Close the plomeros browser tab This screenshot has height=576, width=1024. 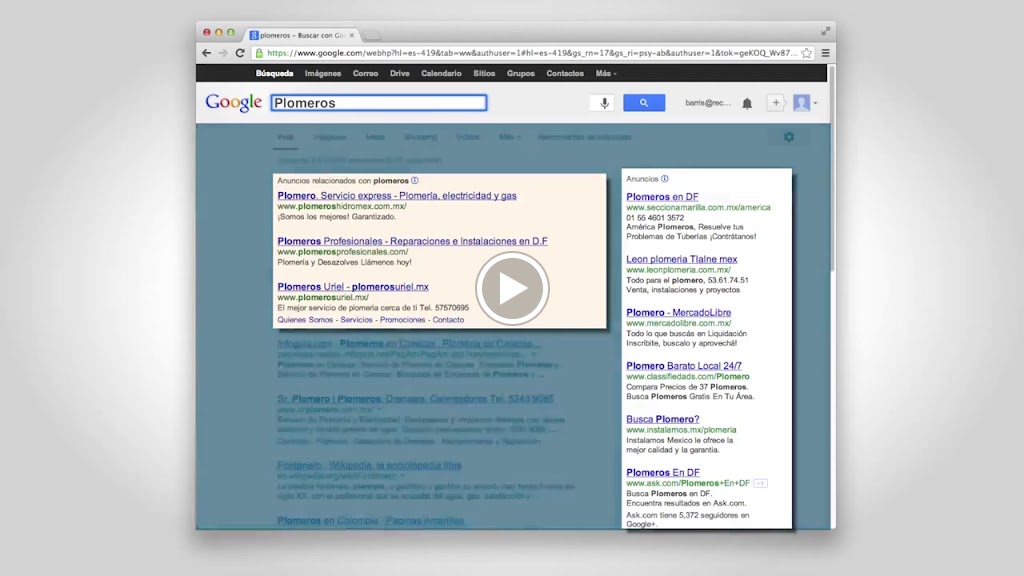coord(352,35)
